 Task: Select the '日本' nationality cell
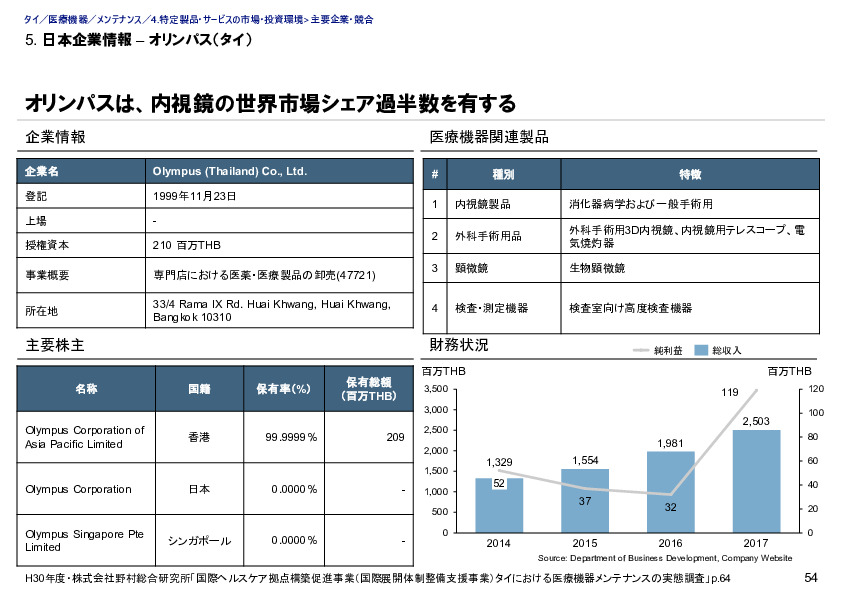(x=199, y=489)
